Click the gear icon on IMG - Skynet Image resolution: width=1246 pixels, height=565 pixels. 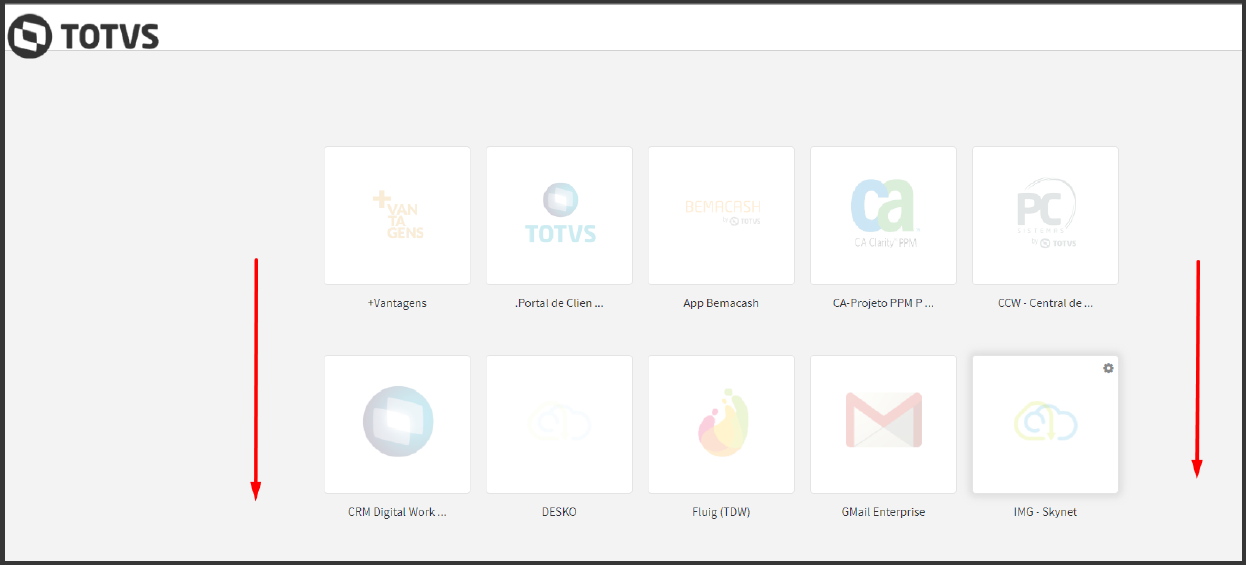point(1108,368)
